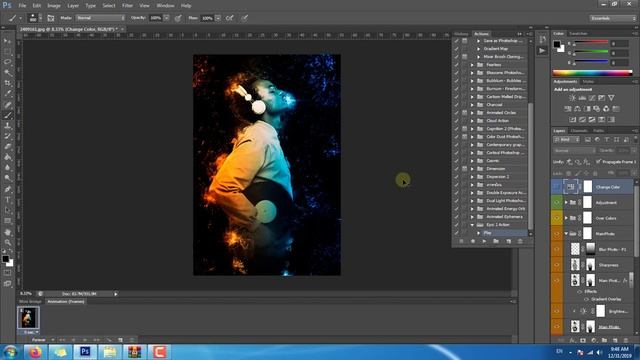Add a Color Balance adjustment icon
Viewport: 640px width, 360px height.
[x=577, y=109]
